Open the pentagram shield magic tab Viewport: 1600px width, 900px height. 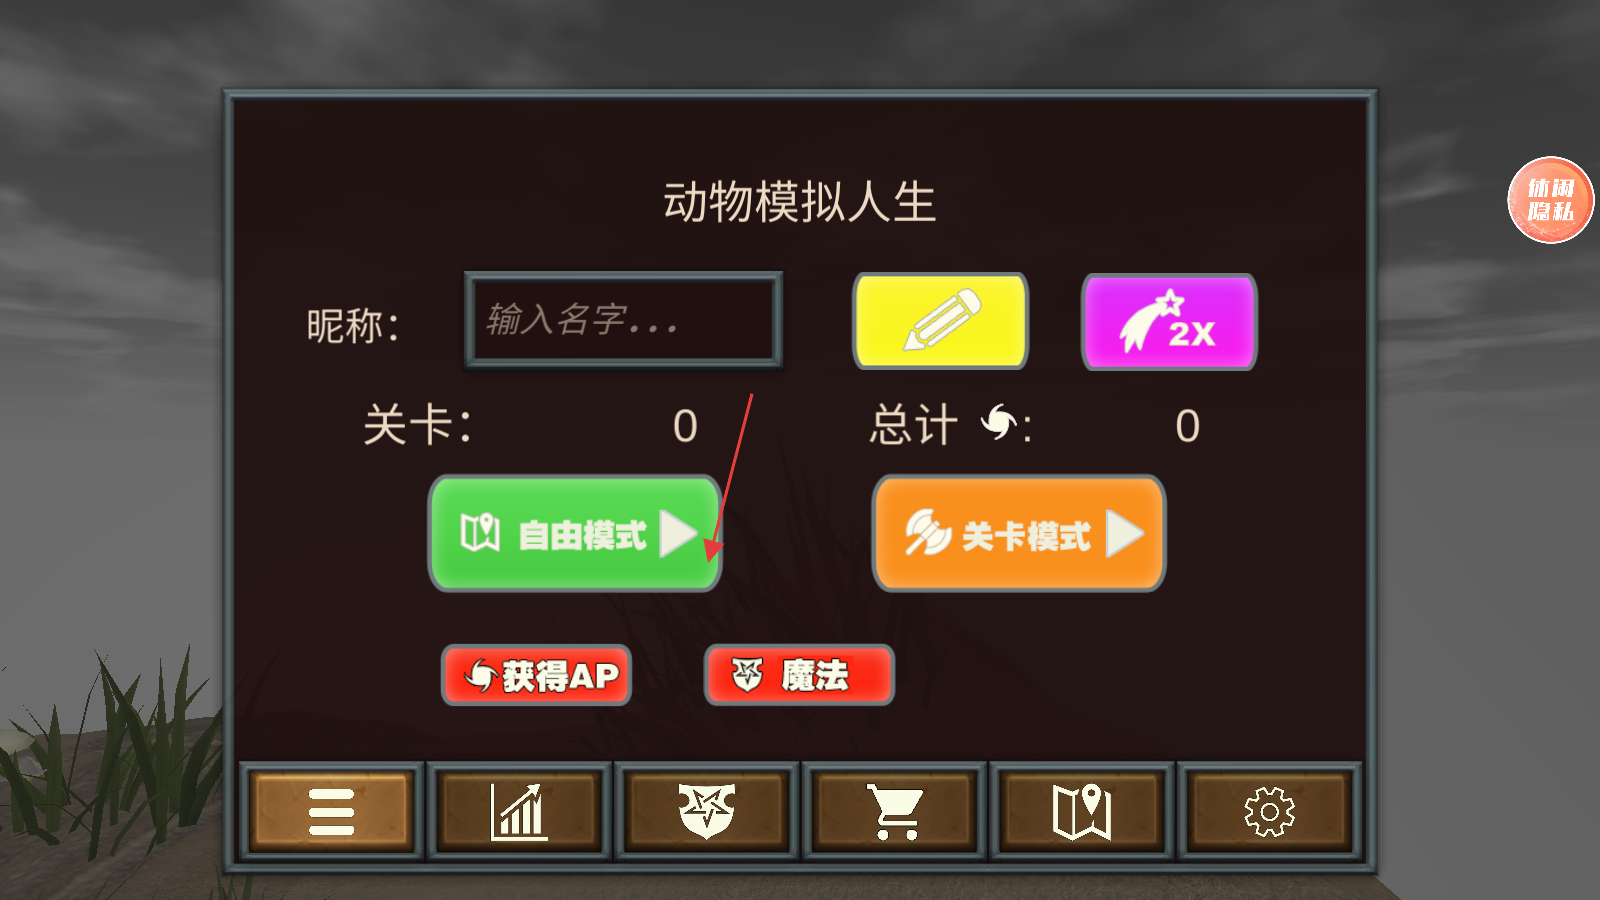point(706,811)
